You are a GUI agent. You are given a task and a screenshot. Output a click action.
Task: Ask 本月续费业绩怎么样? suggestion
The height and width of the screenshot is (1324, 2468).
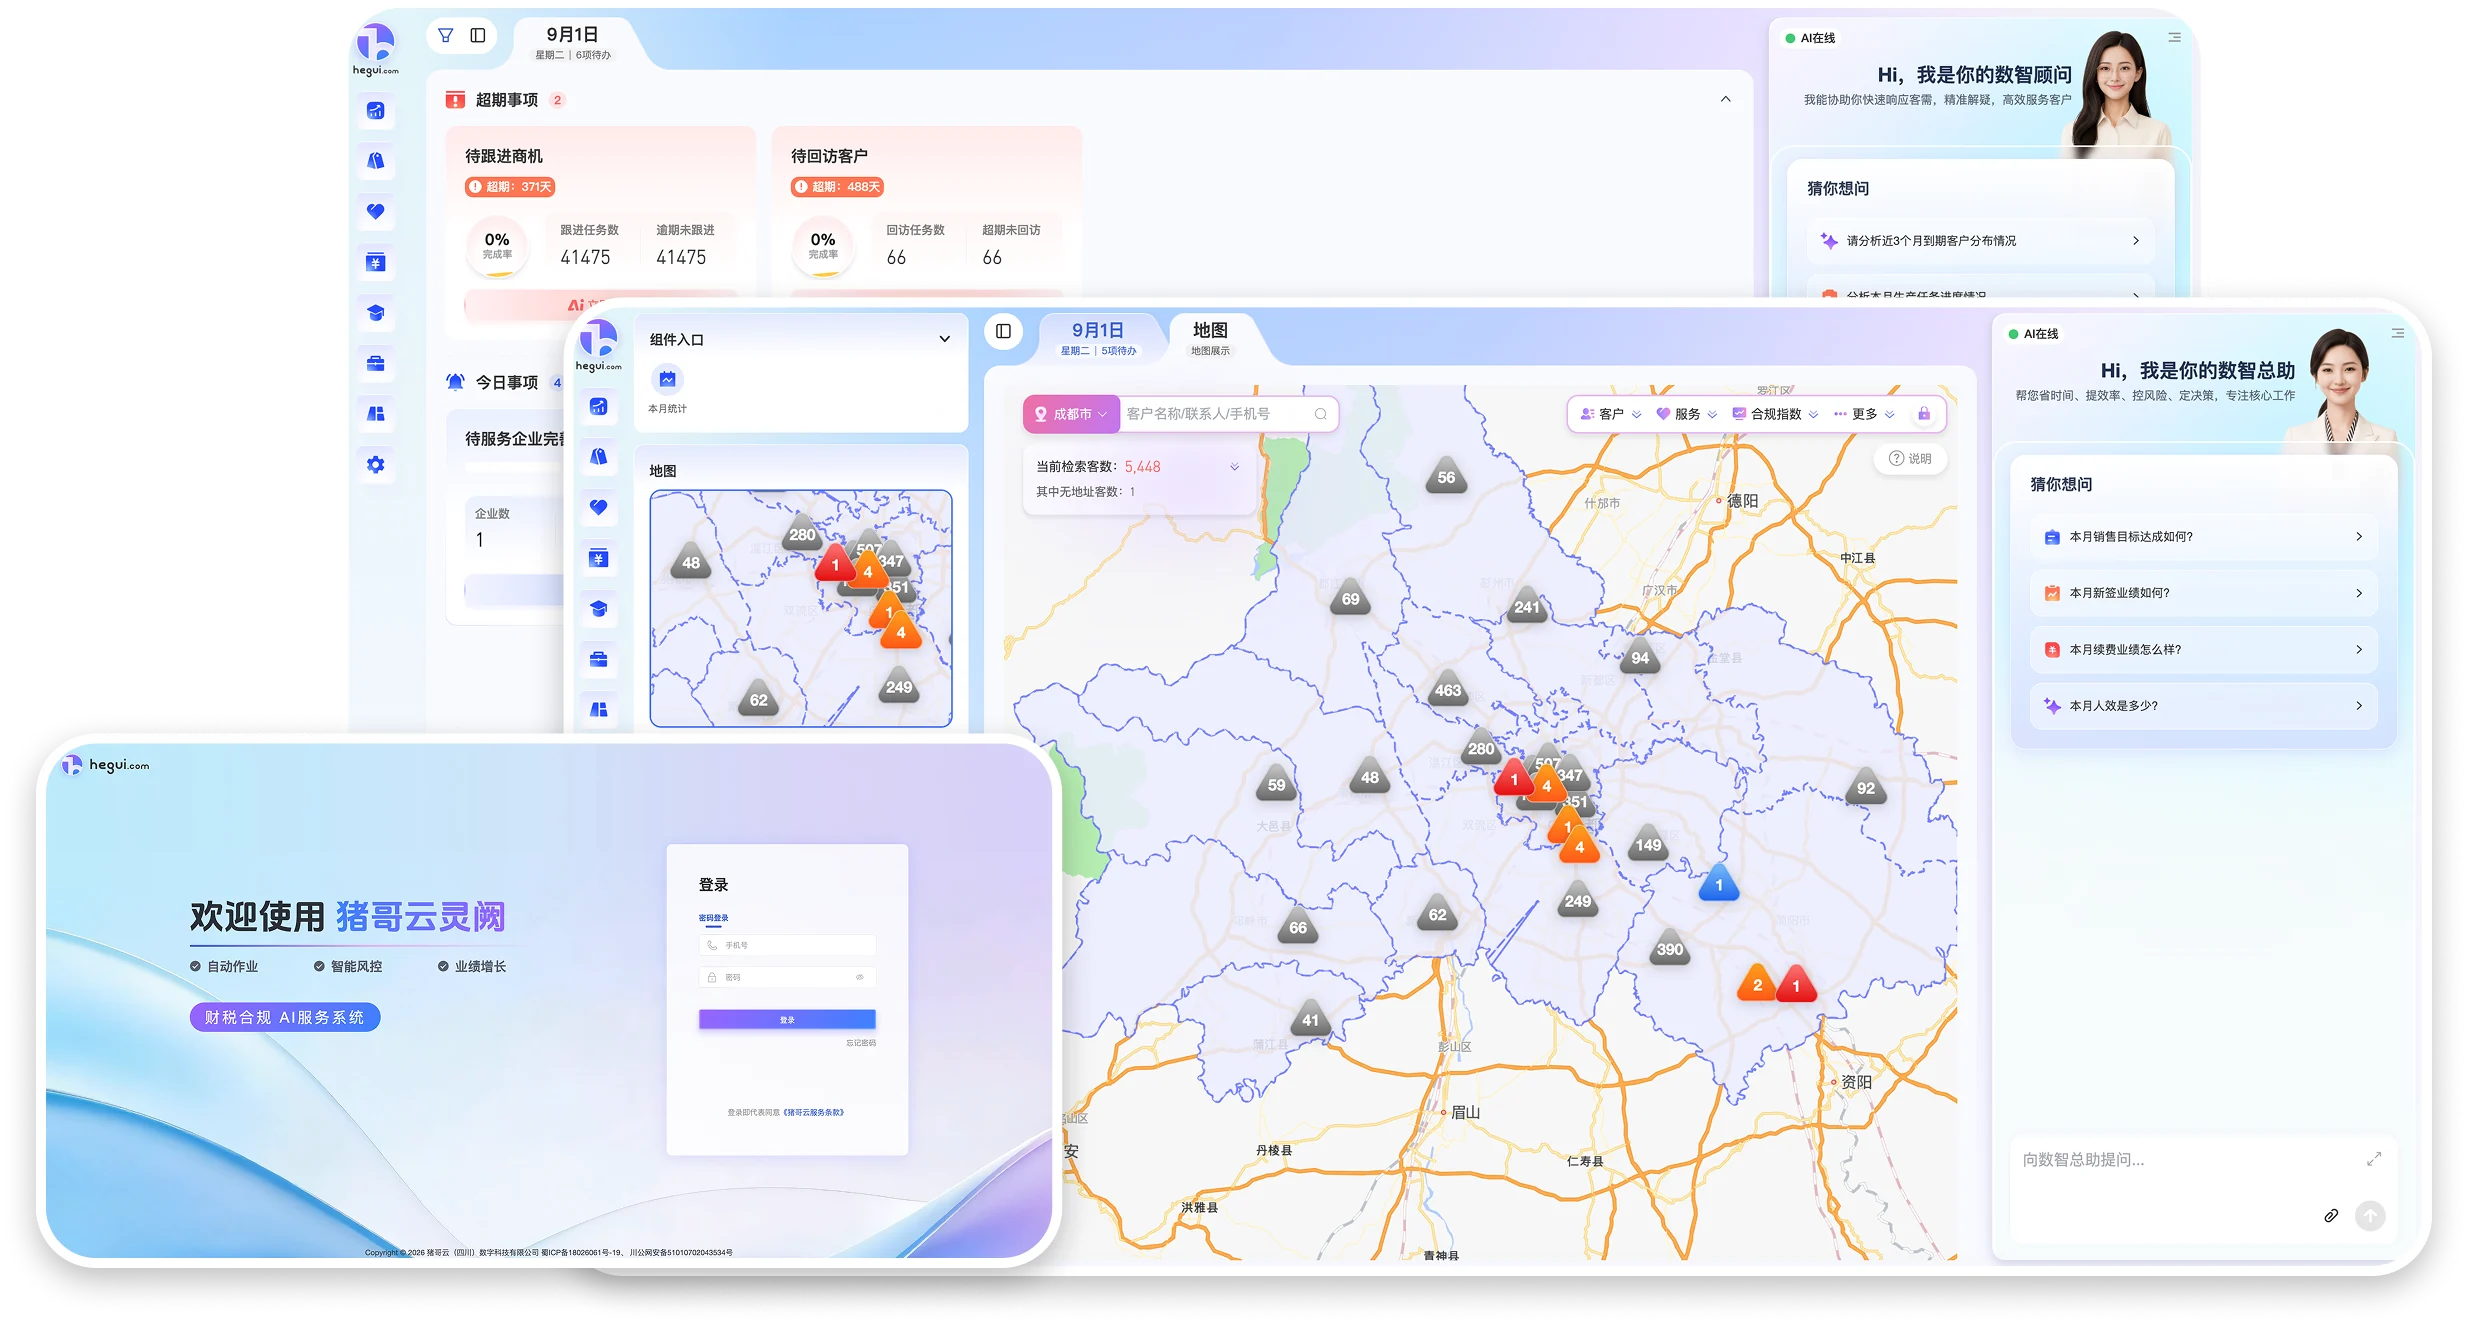2203,650
